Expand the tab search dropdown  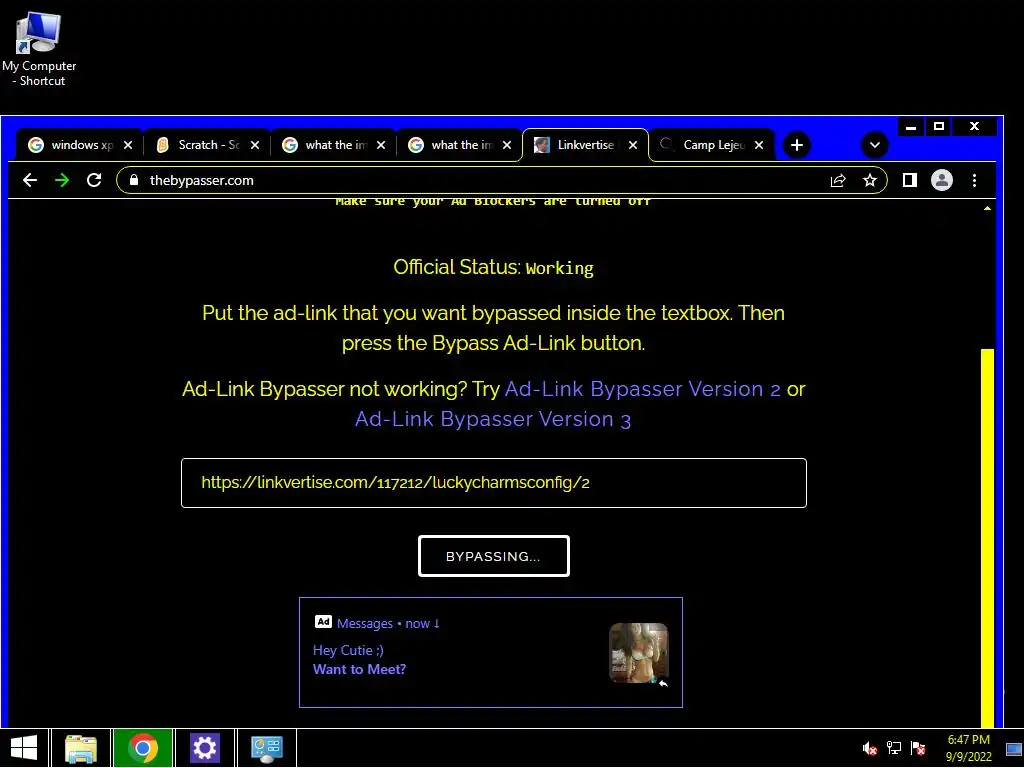[874, 145]
